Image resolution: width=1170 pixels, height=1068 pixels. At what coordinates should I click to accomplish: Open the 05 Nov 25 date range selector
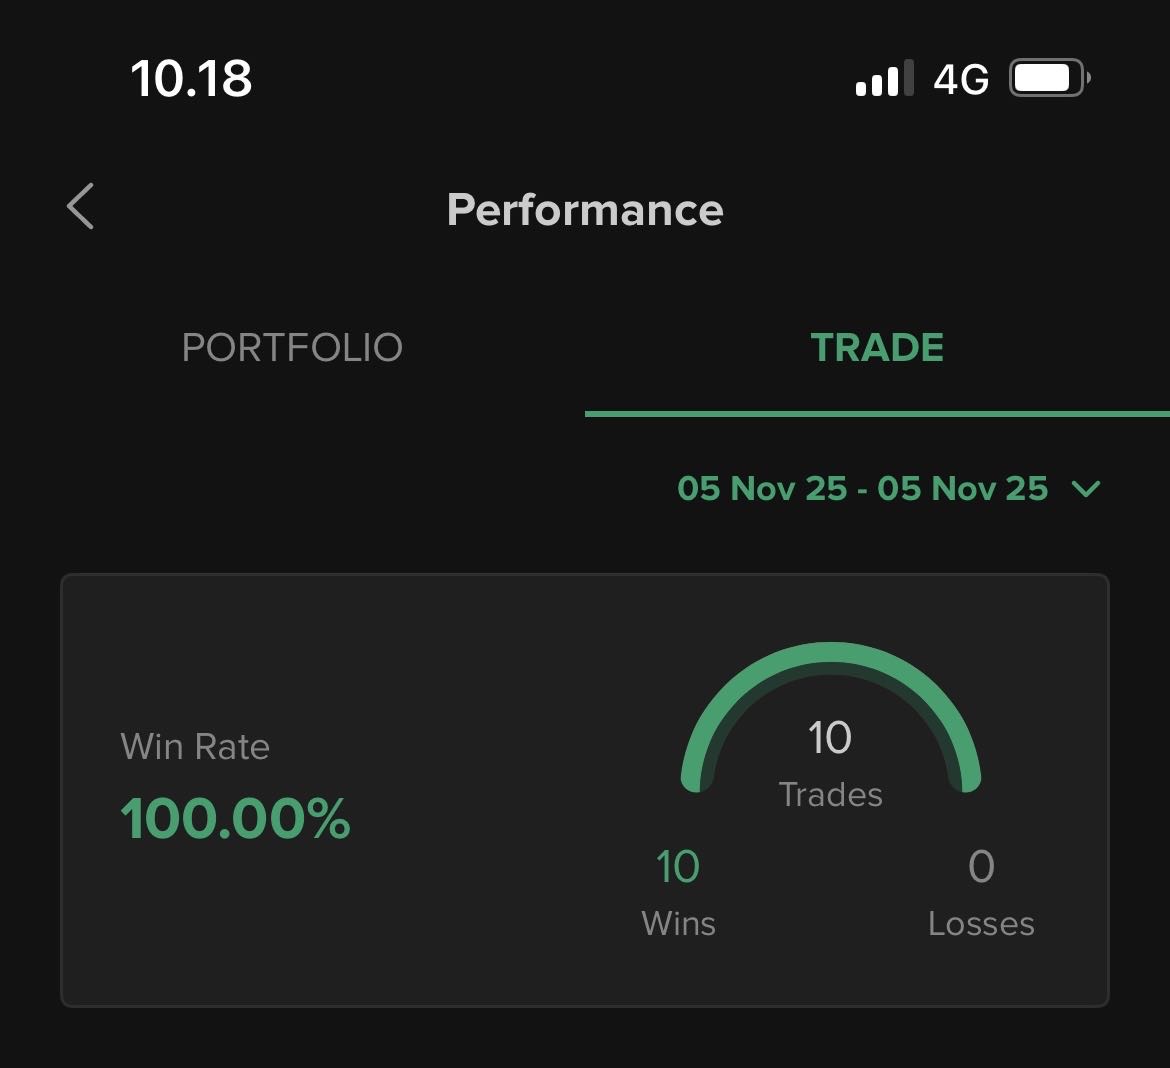pos(862,489)
